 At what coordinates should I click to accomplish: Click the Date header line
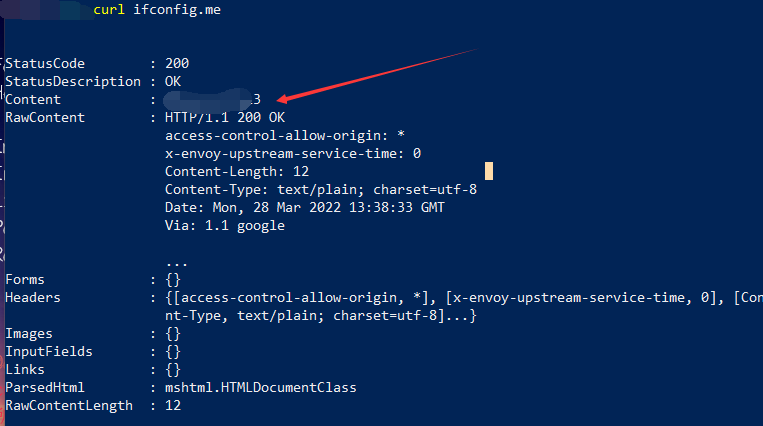[x=305, y=207]
